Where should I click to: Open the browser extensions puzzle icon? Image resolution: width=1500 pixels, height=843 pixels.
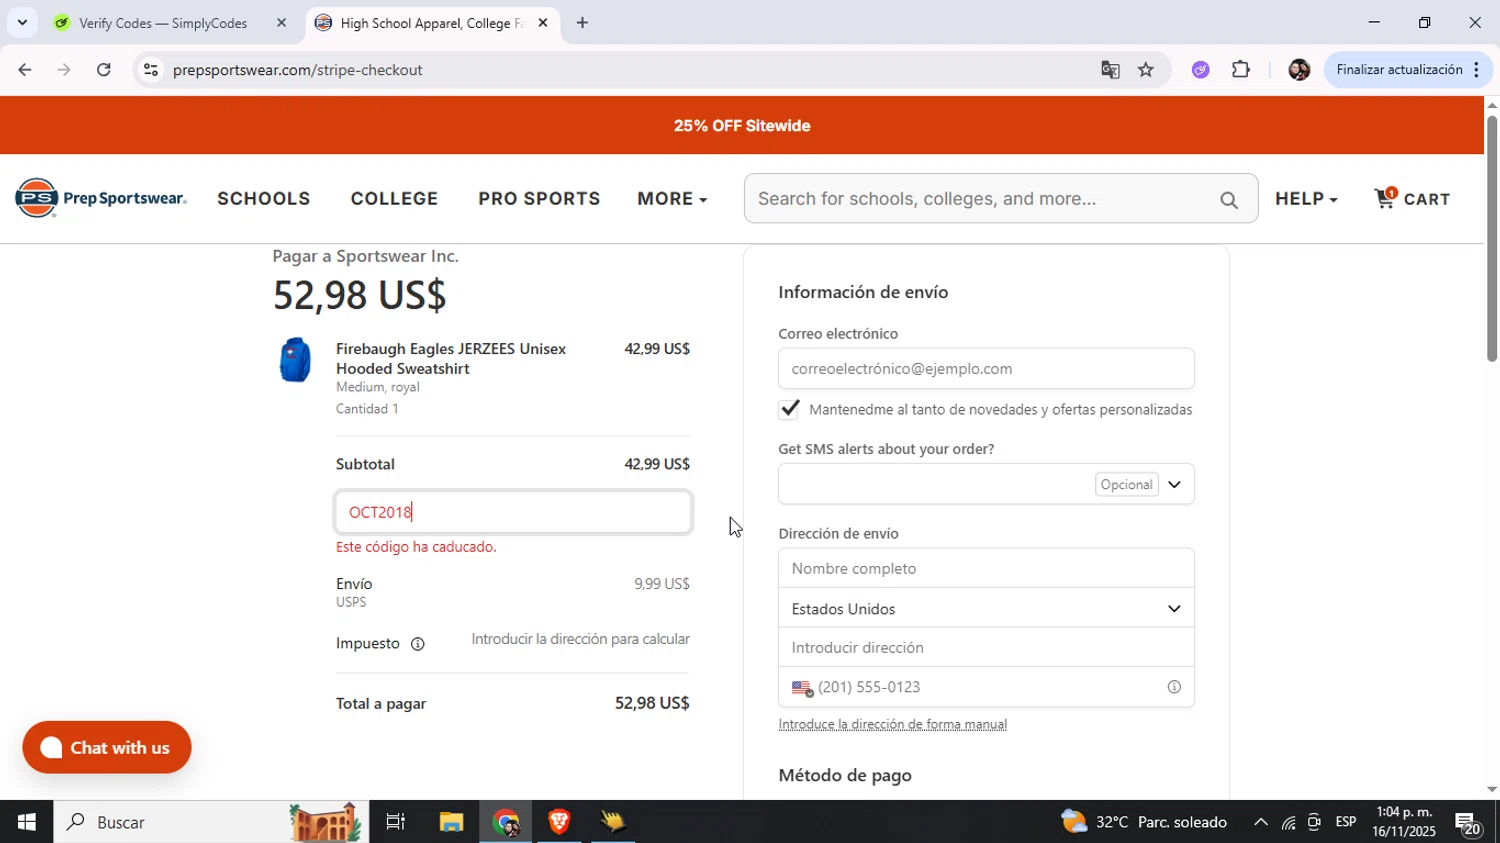pos(1241,70)
